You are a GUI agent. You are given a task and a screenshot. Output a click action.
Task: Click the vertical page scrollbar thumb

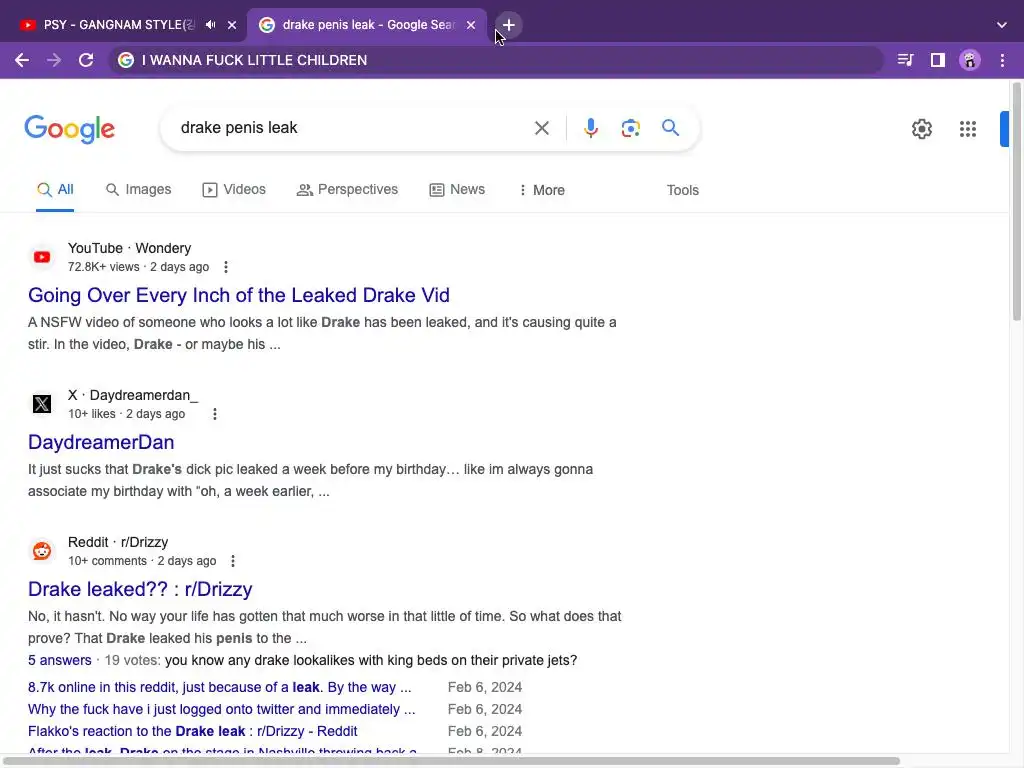tap(1016, 202)
